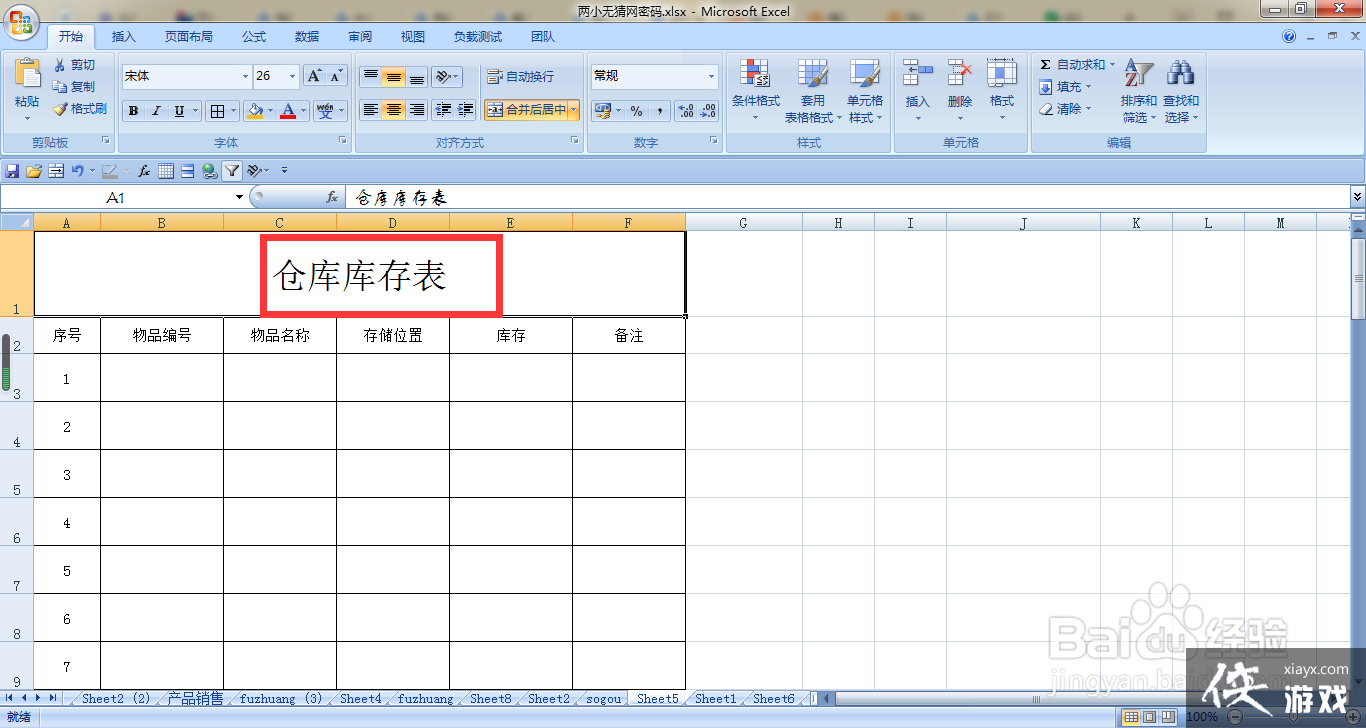Toggle align text right
The image size is (1366, 728).
tap(417, 110)
